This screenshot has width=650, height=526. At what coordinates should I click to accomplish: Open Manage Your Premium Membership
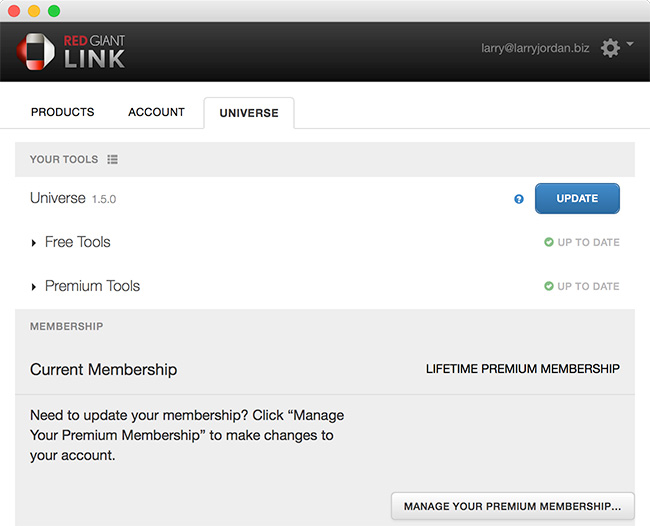[513, 506]
